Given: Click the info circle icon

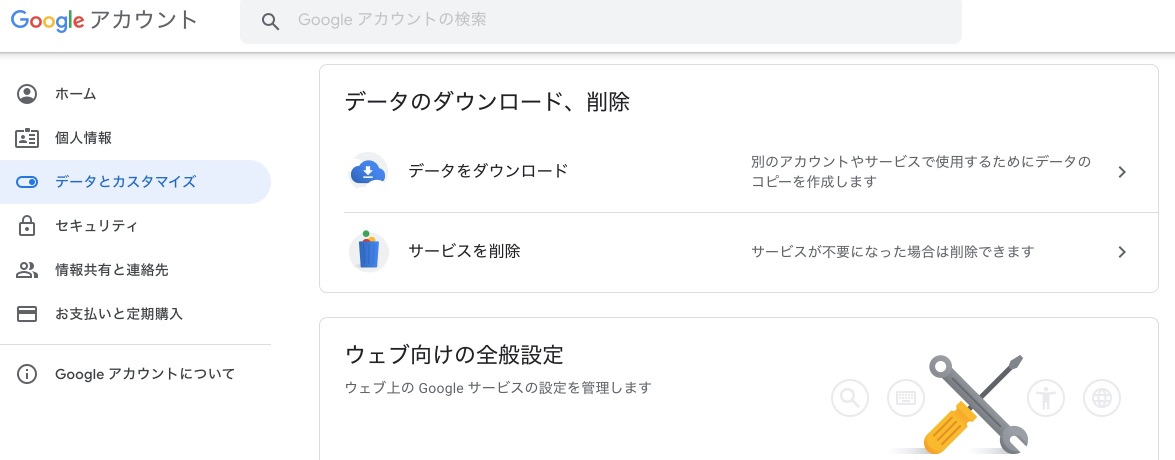Looking at the screenshot, I should coord(27,374).
